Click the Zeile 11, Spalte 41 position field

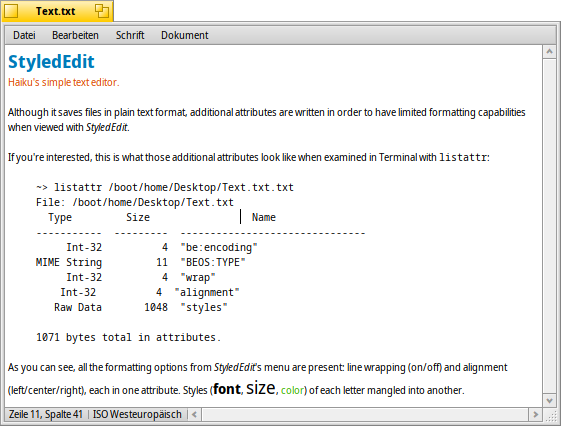(46, 415)
